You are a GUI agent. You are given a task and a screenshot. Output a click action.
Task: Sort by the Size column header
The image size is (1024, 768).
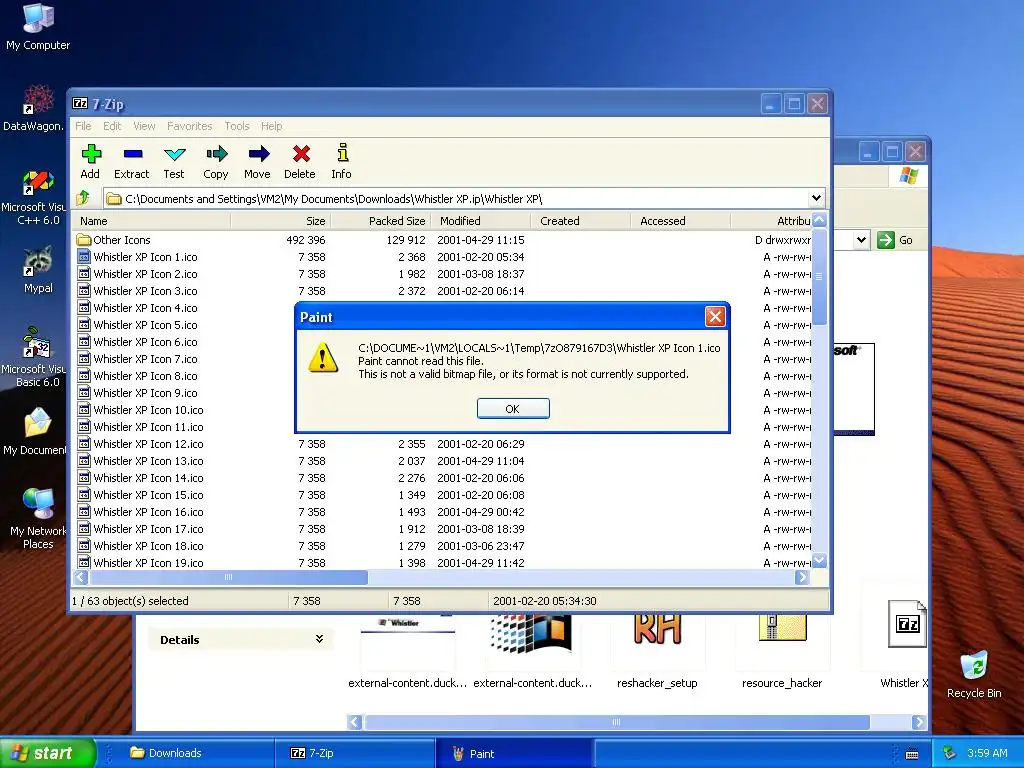pyautogui.click(x=281, y=221)
